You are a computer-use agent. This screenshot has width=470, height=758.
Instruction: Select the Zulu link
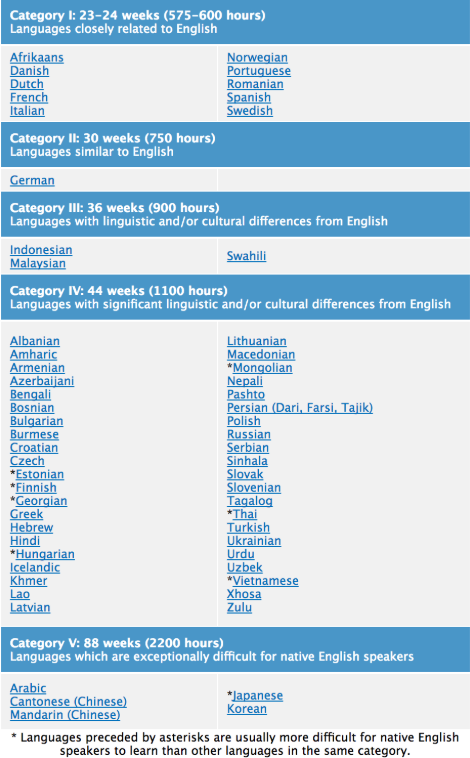pos(239,608)
